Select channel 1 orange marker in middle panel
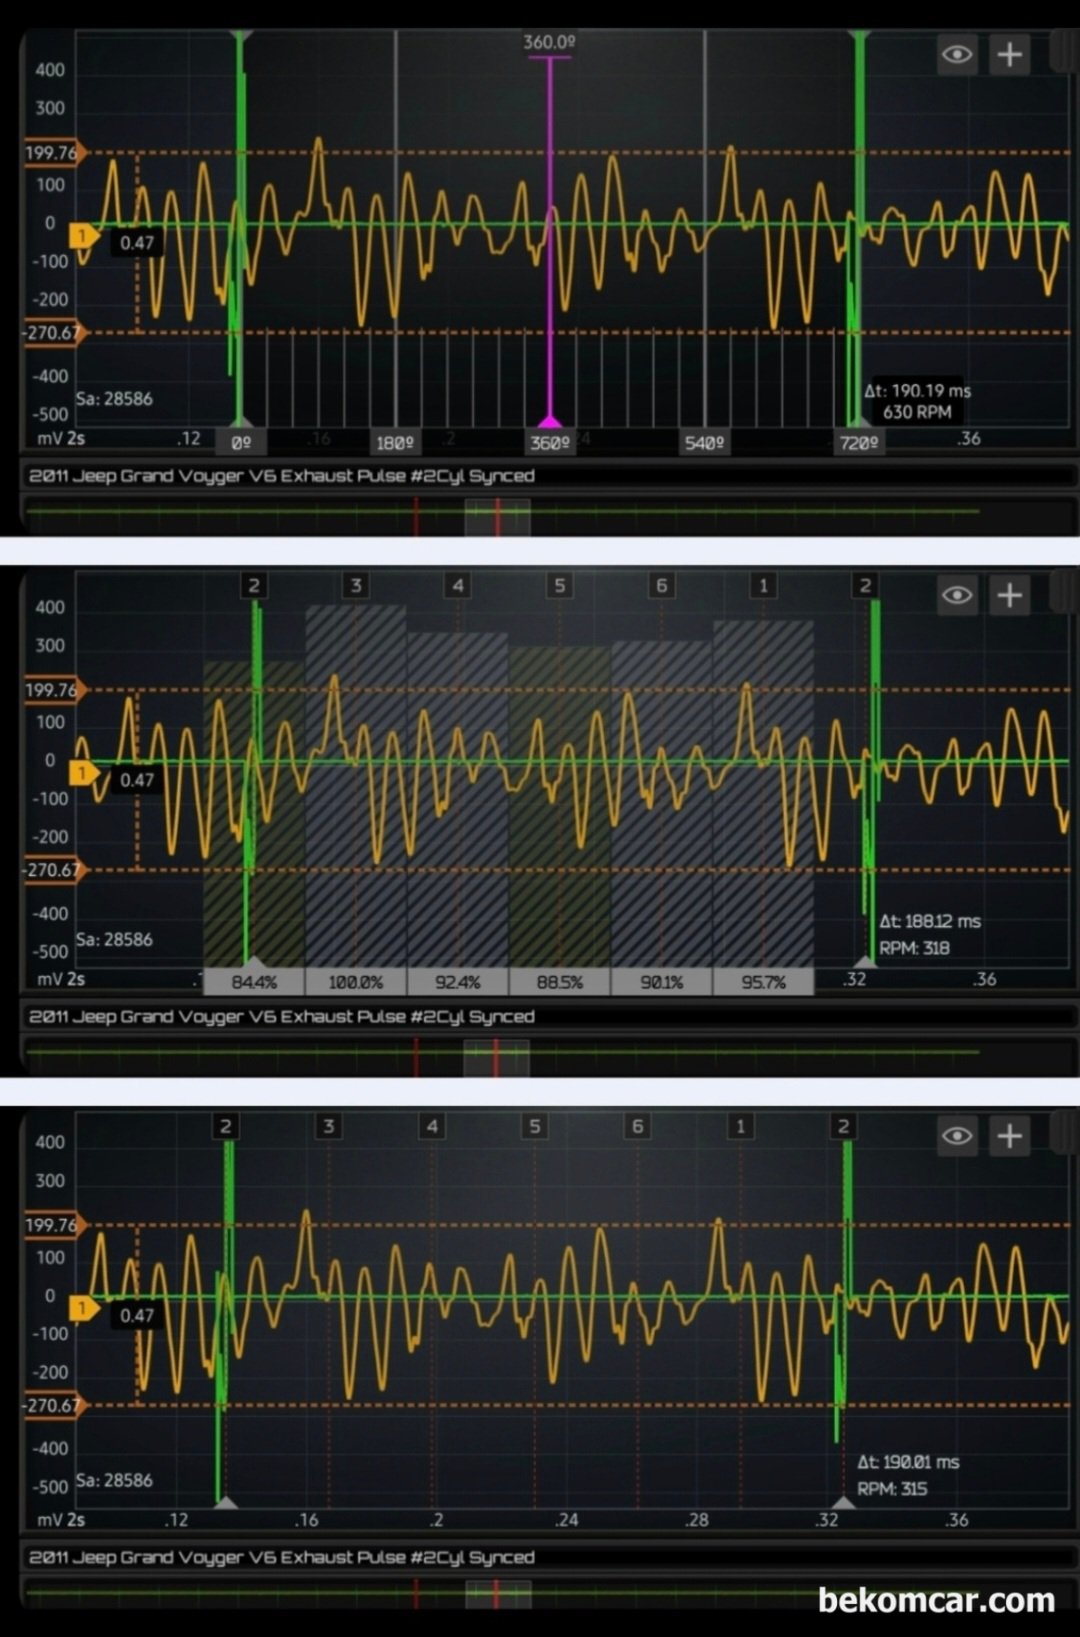Screen dimensions: 1080x1637 82,773
